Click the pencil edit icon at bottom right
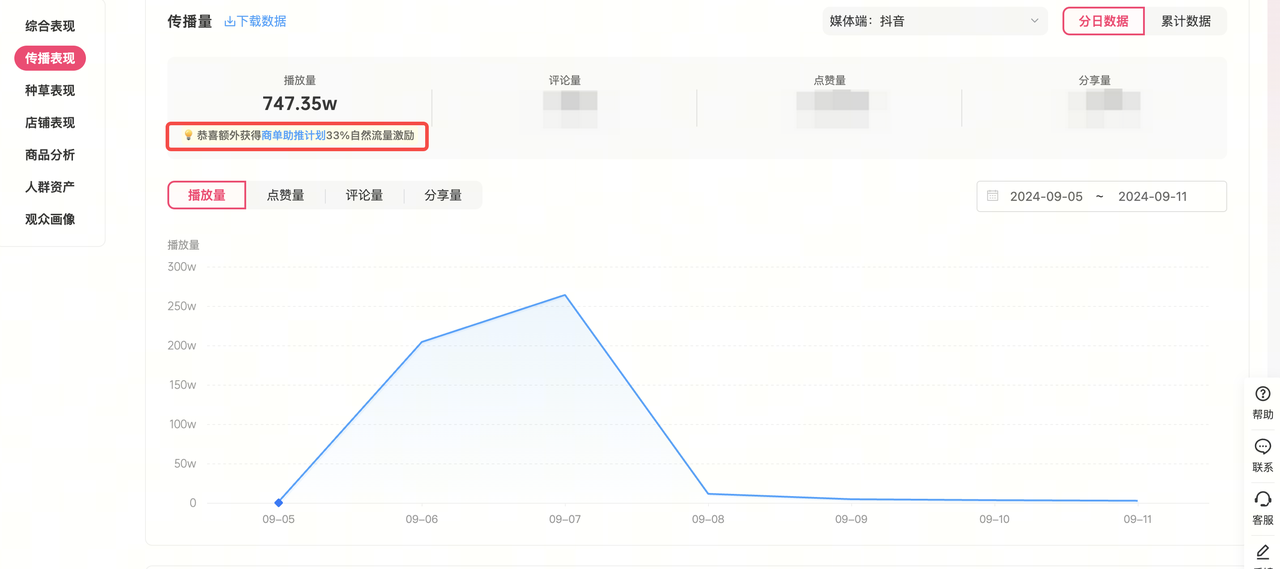The width and height of the screenshot is (1280, 569). 1262,552
